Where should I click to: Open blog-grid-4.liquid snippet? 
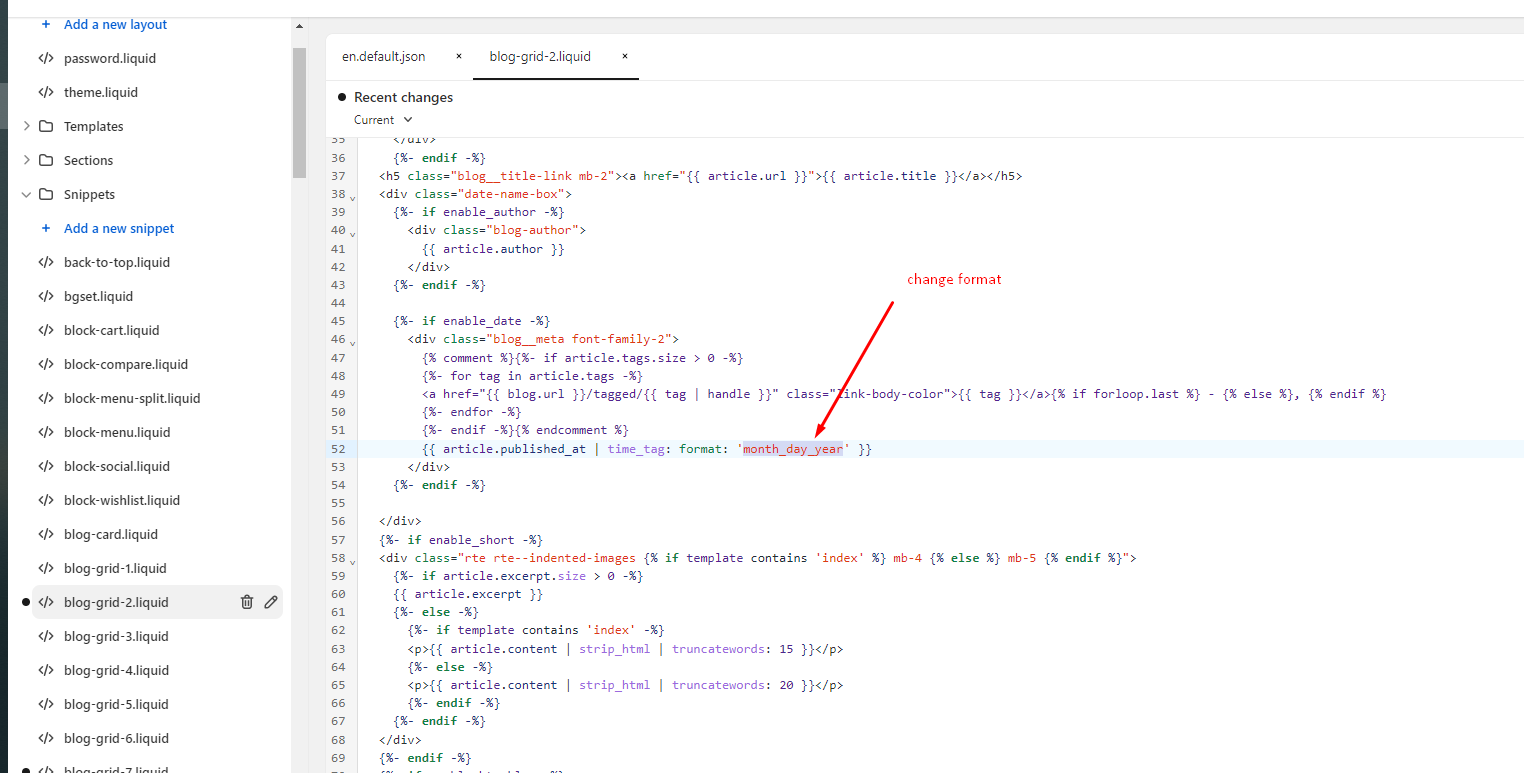(x=116, y=670)
